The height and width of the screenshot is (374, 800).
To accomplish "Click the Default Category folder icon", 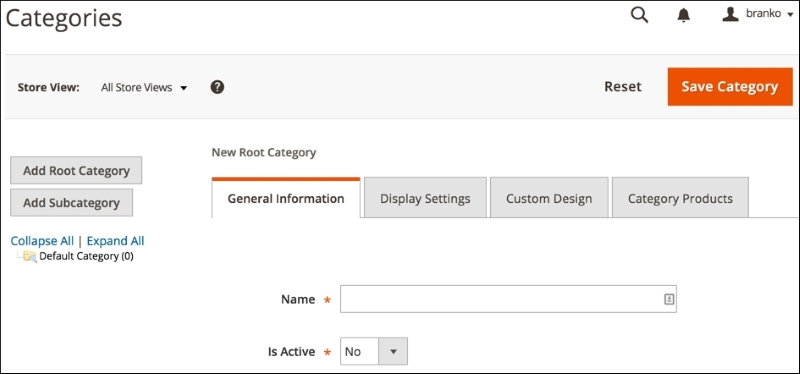I will (30, 256).
